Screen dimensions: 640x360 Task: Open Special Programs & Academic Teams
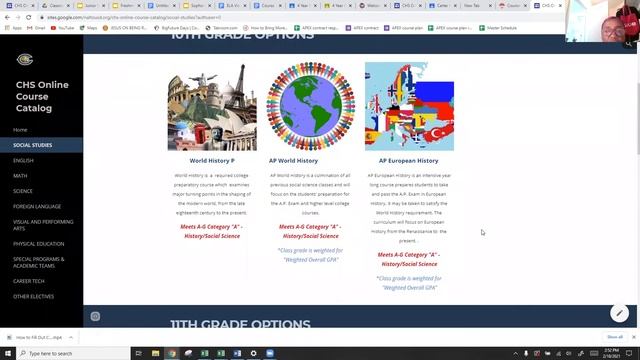38,262
